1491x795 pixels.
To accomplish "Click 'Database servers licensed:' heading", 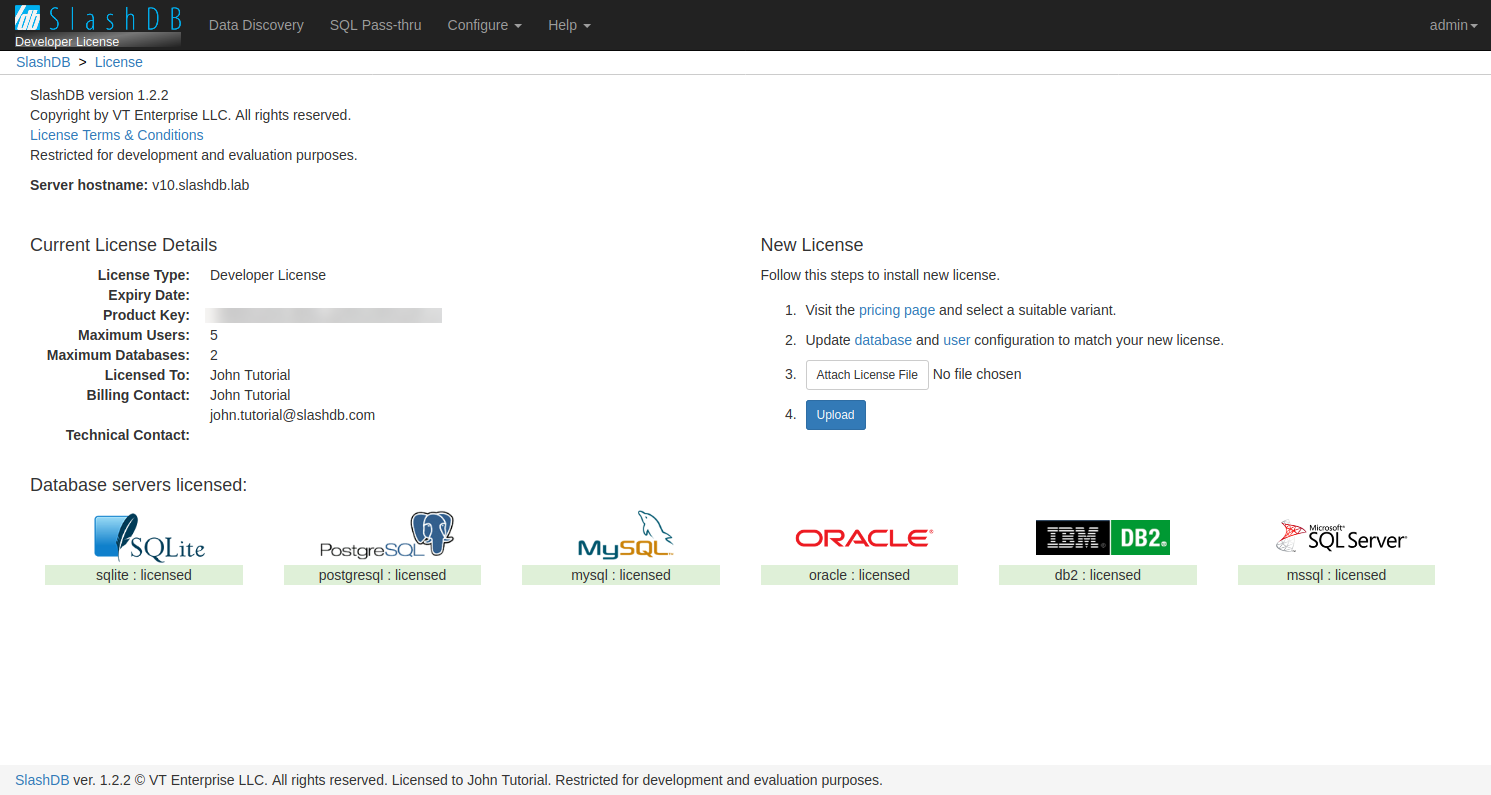I will pos(139,485).
